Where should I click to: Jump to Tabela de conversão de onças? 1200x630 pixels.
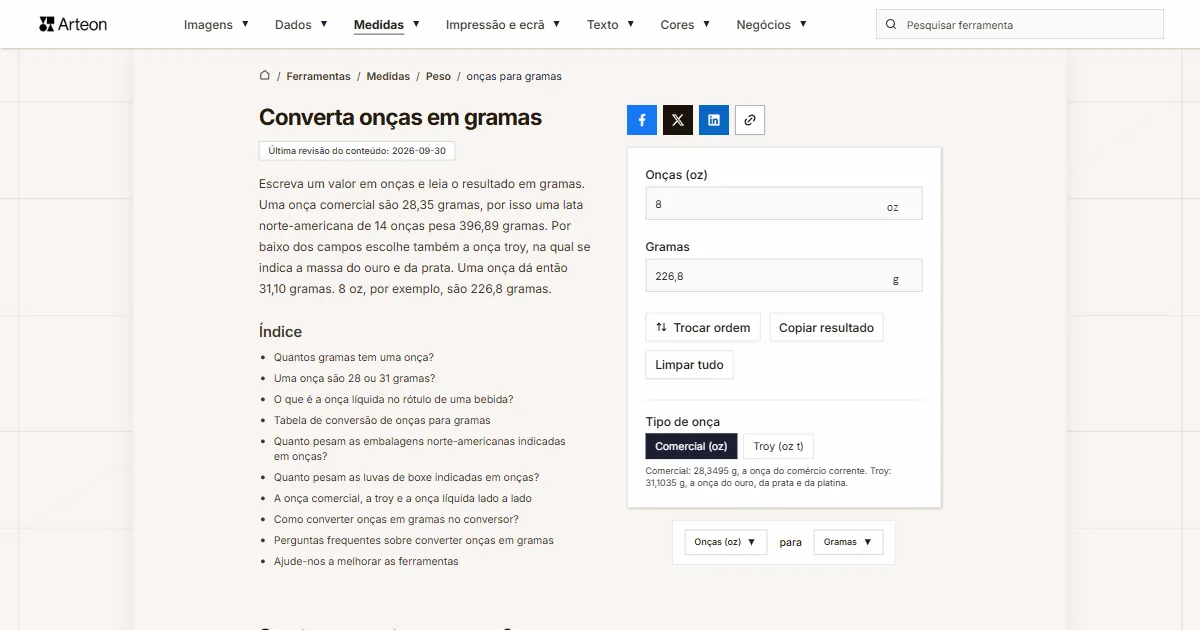point(382,420)
